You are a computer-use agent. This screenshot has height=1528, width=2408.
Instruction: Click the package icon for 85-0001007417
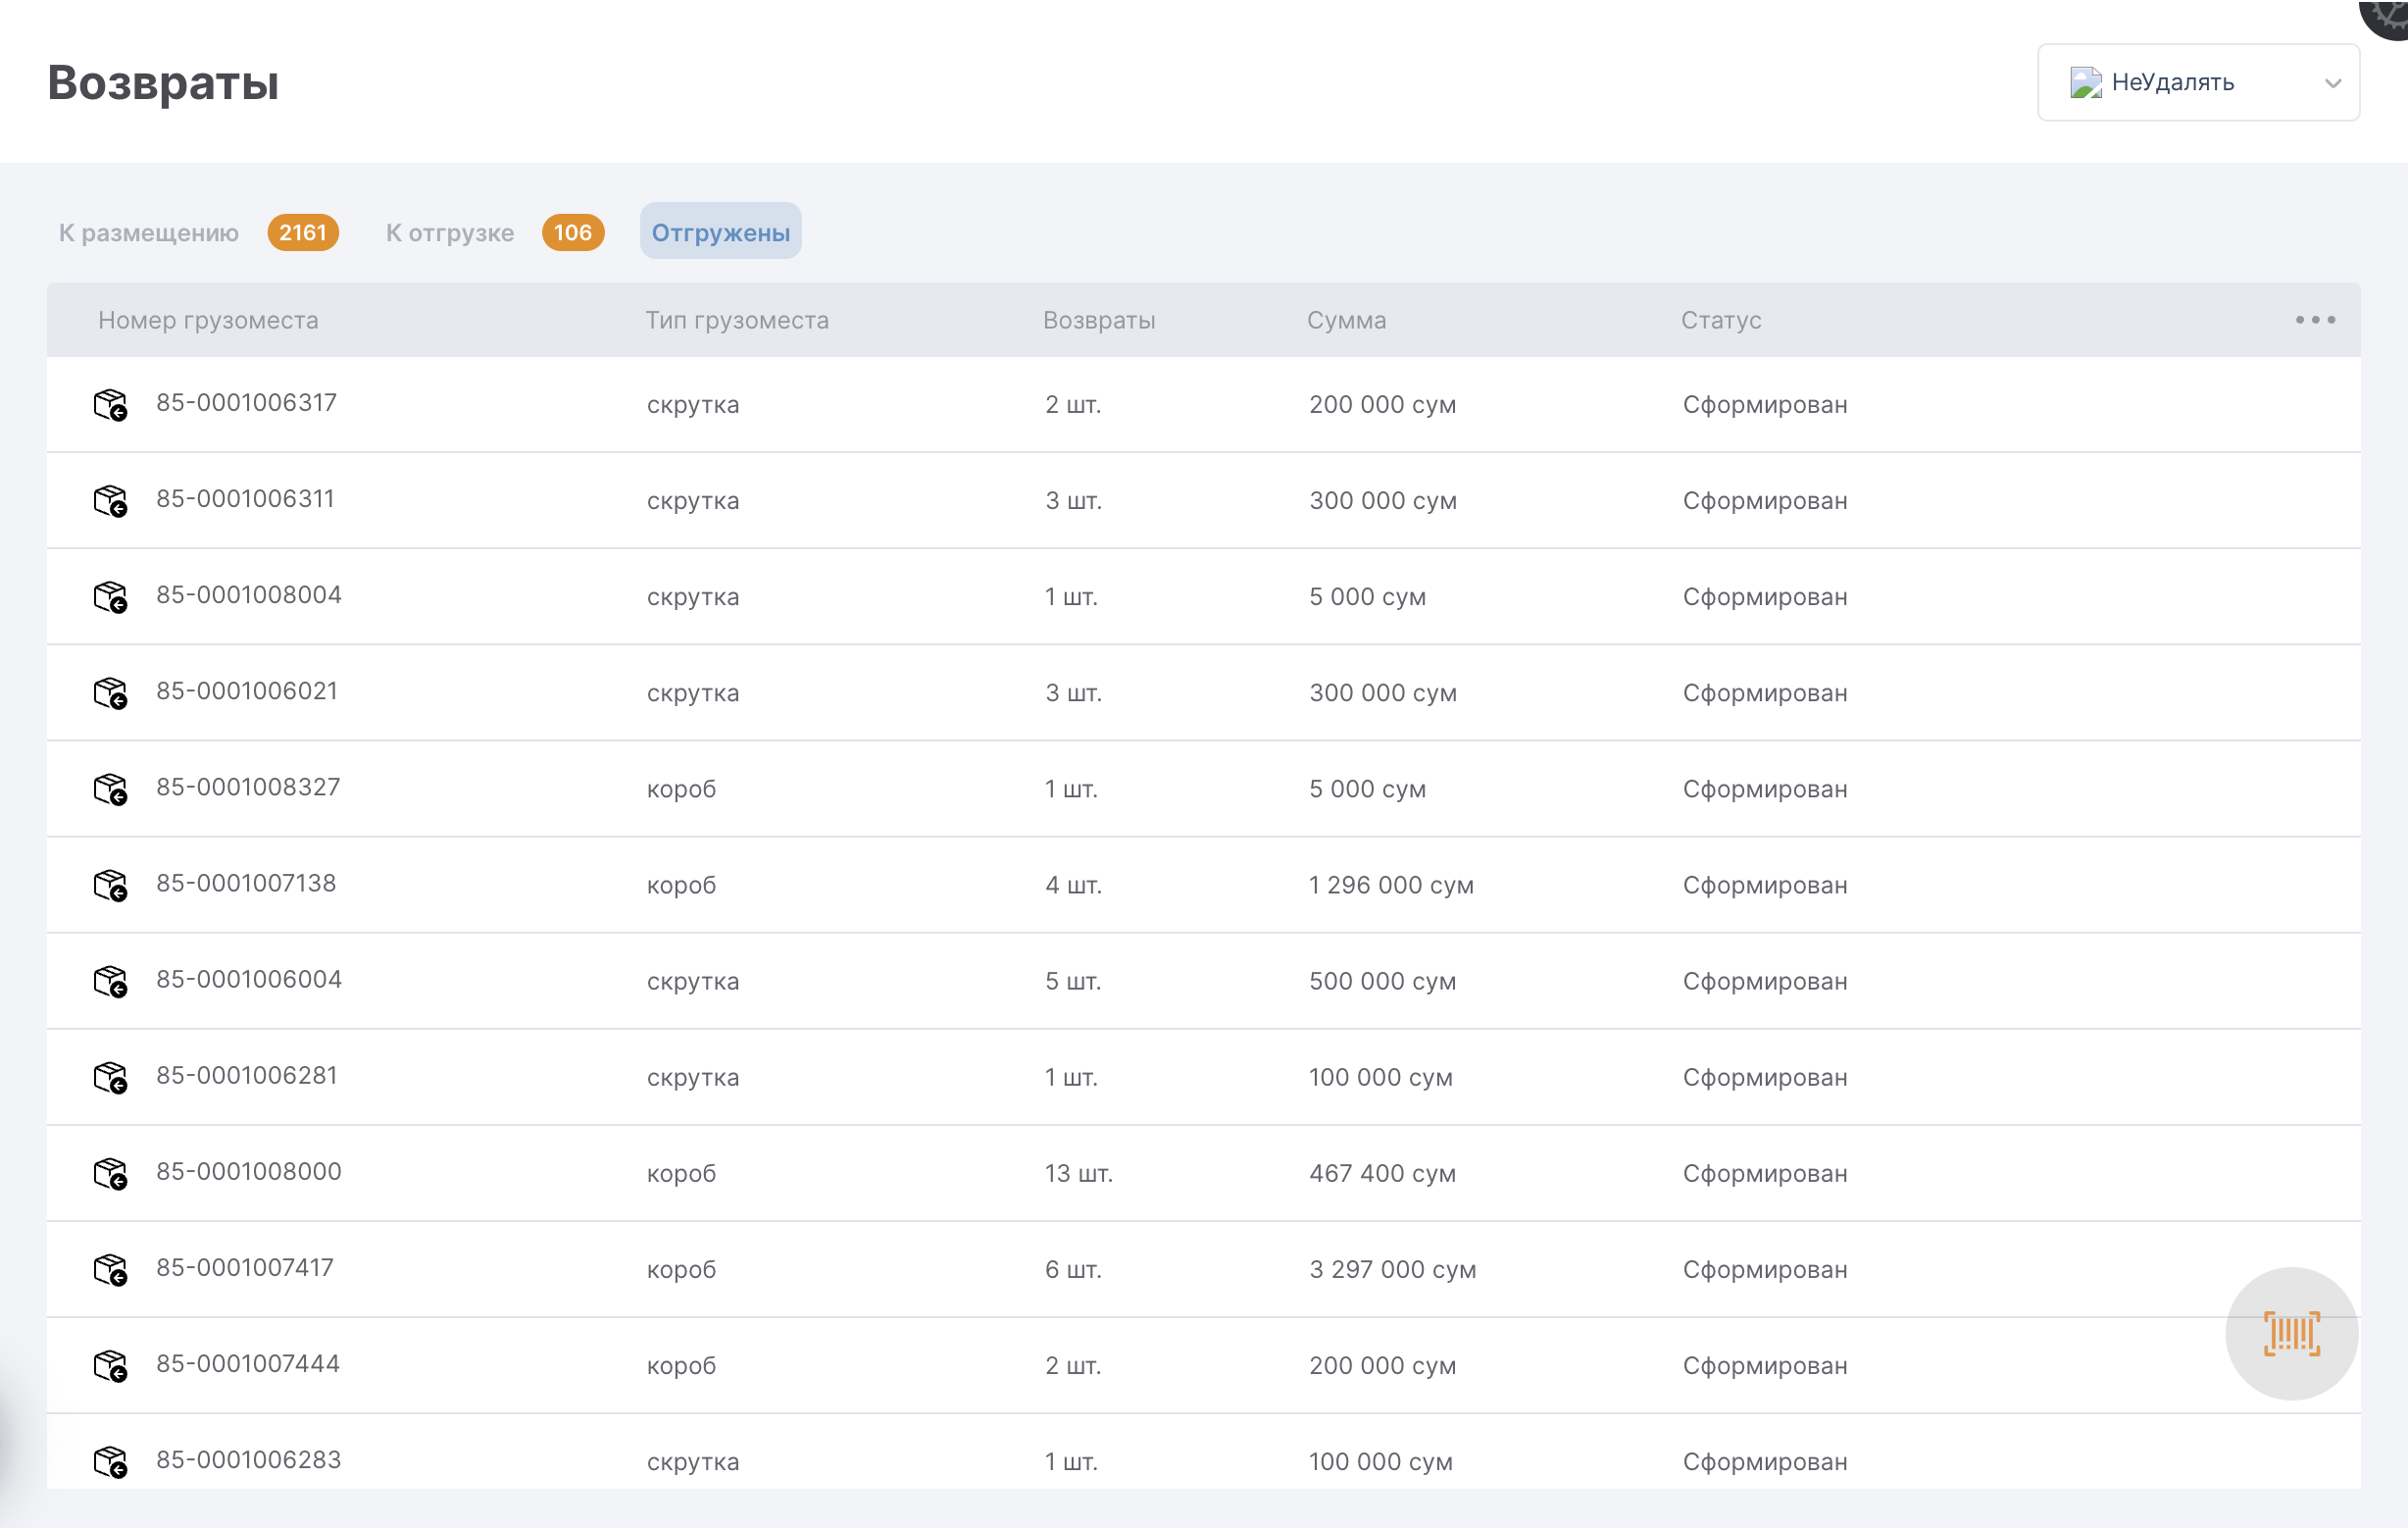(110, 1269)
